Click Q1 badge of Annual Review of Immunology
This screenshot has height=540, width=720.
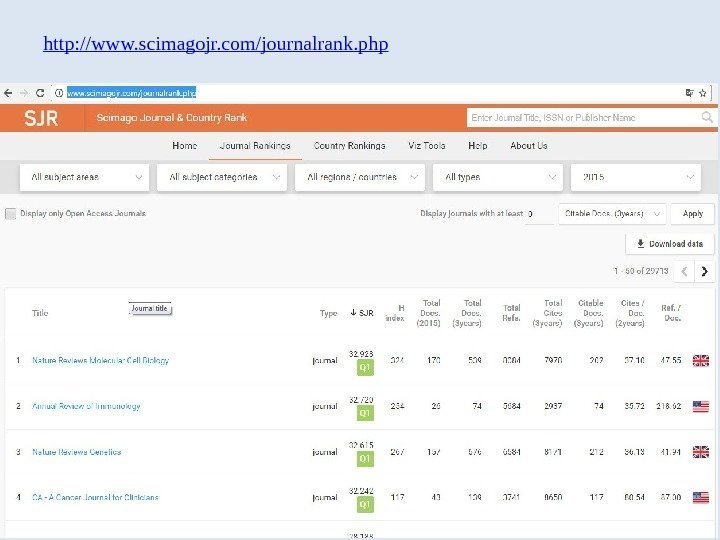(365, 413)
